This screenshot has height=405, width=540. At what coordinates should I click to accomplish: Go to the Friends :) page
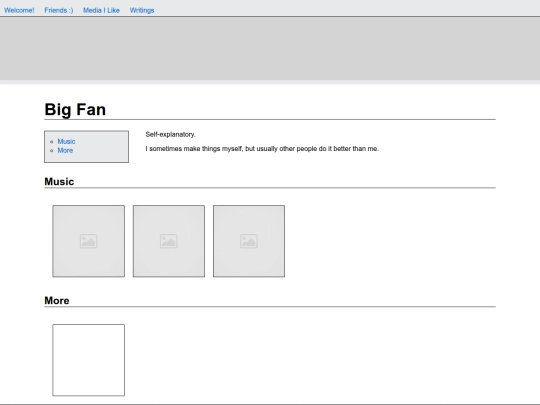click(x=59, y=10)
